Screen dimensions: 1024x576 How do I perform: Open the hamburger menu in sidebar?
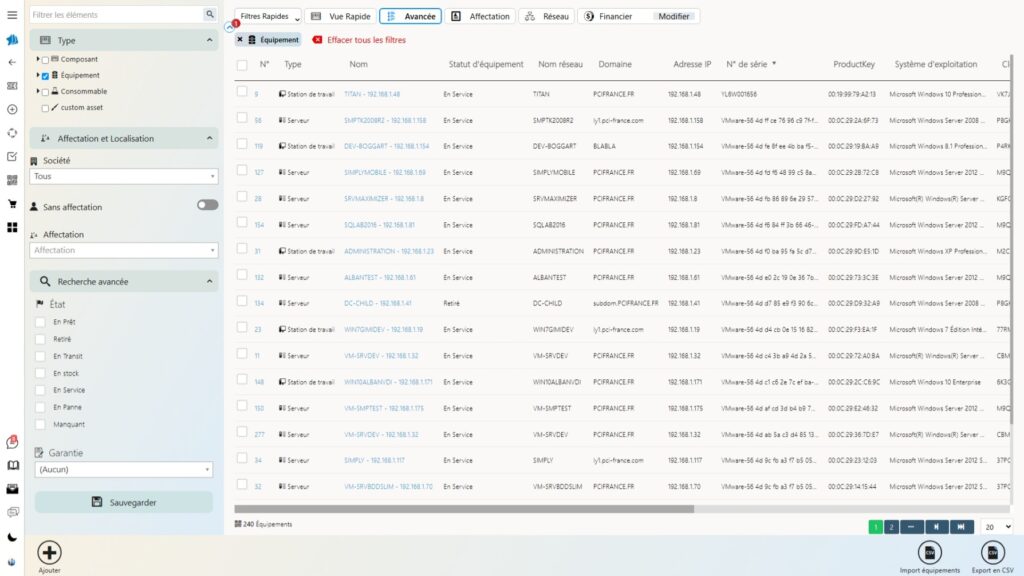tap(12, 16)
